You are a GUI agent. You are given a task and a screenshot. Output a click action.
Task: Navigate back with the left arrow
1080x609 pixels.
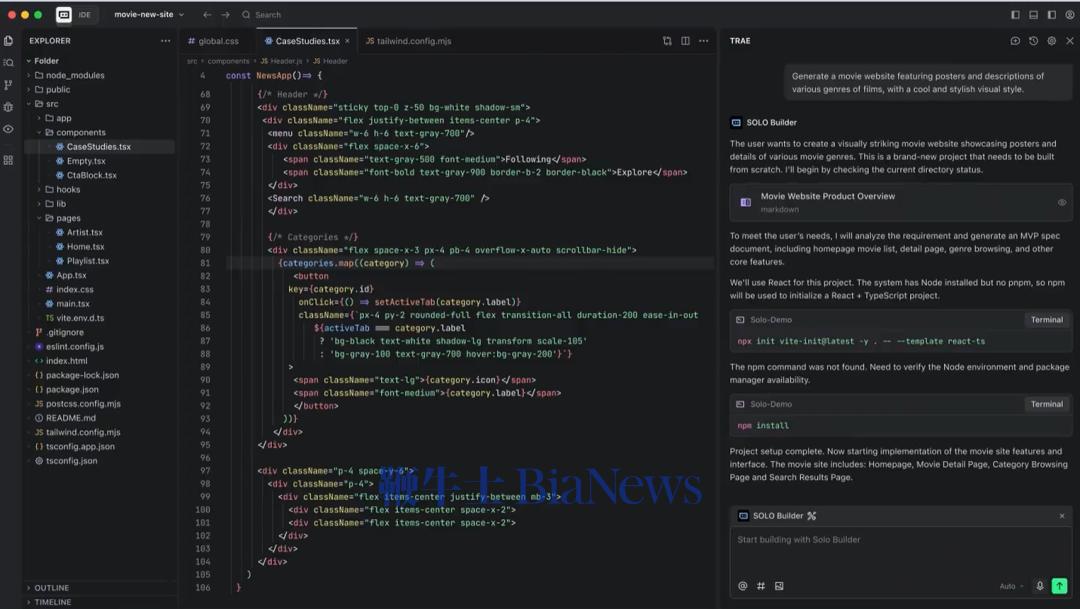(207, 14)
